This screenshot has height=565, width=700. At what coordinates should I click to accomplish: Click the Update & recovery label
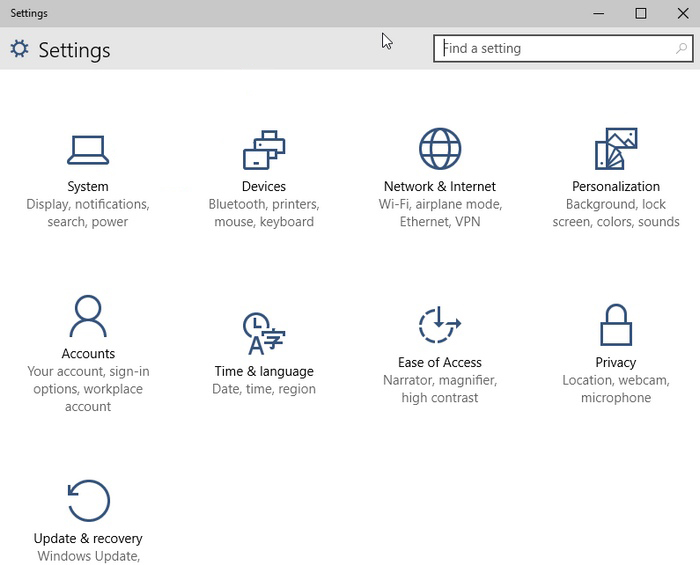[x=88, y=538]
